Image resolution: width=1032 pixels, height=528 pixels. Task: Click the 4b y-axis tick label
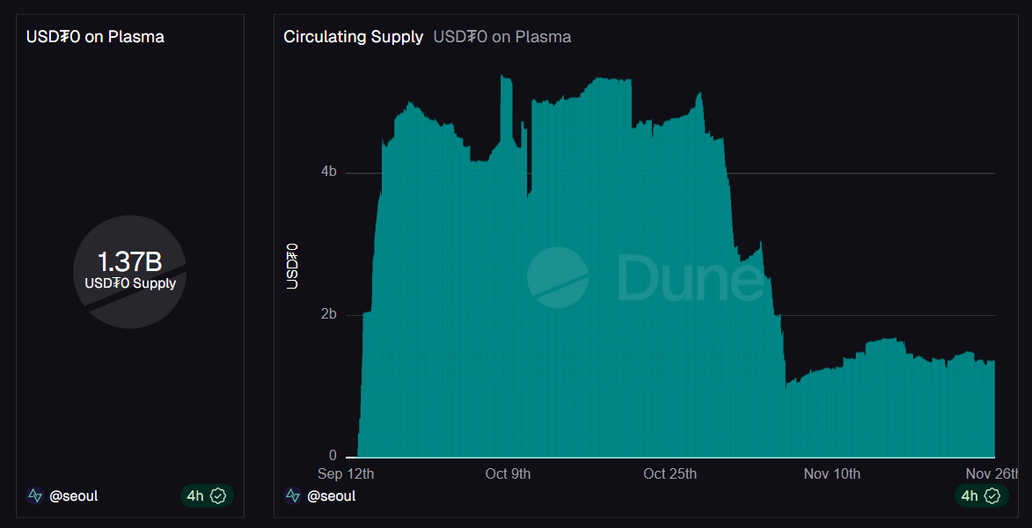pyautogui.click(x=328, y=172)
